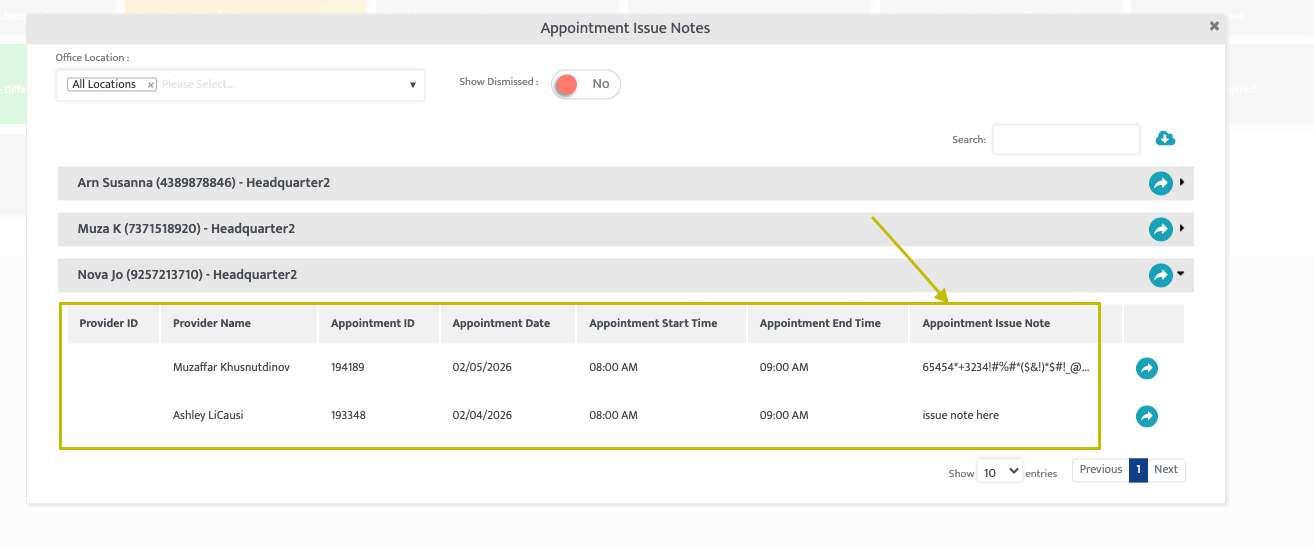The width and height of the screenshot is (1314, 549).
Task: Click share arrow icon for Arn Susanna
Action: pos(1160,183)
